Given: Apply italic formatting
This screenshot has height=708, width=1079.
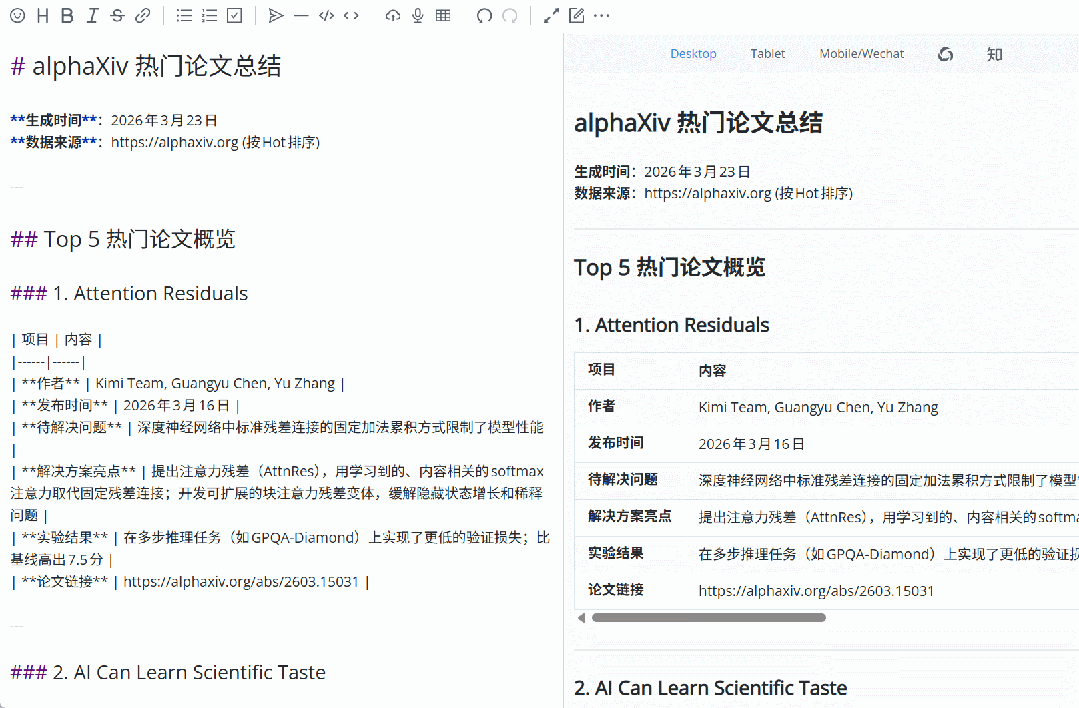Looking at the screenshot, I should [x=92, y=15].
